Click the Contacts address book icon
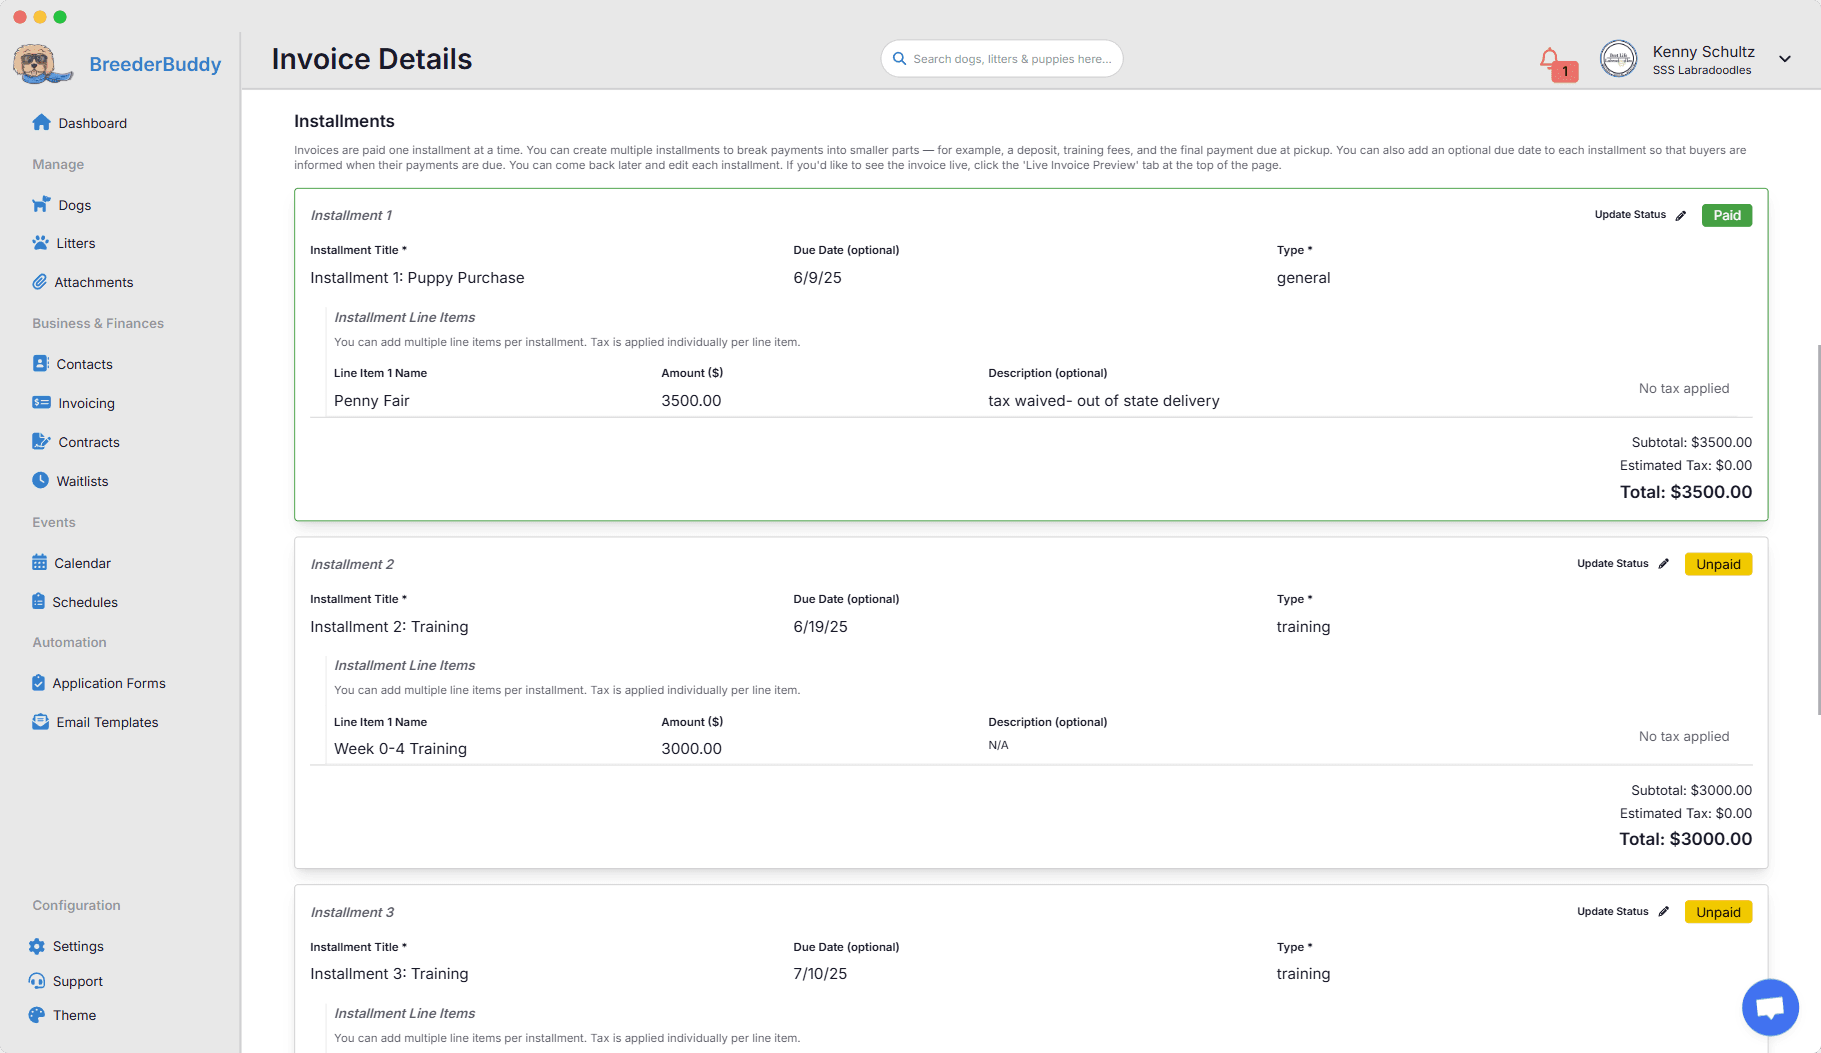 point(40,364)
